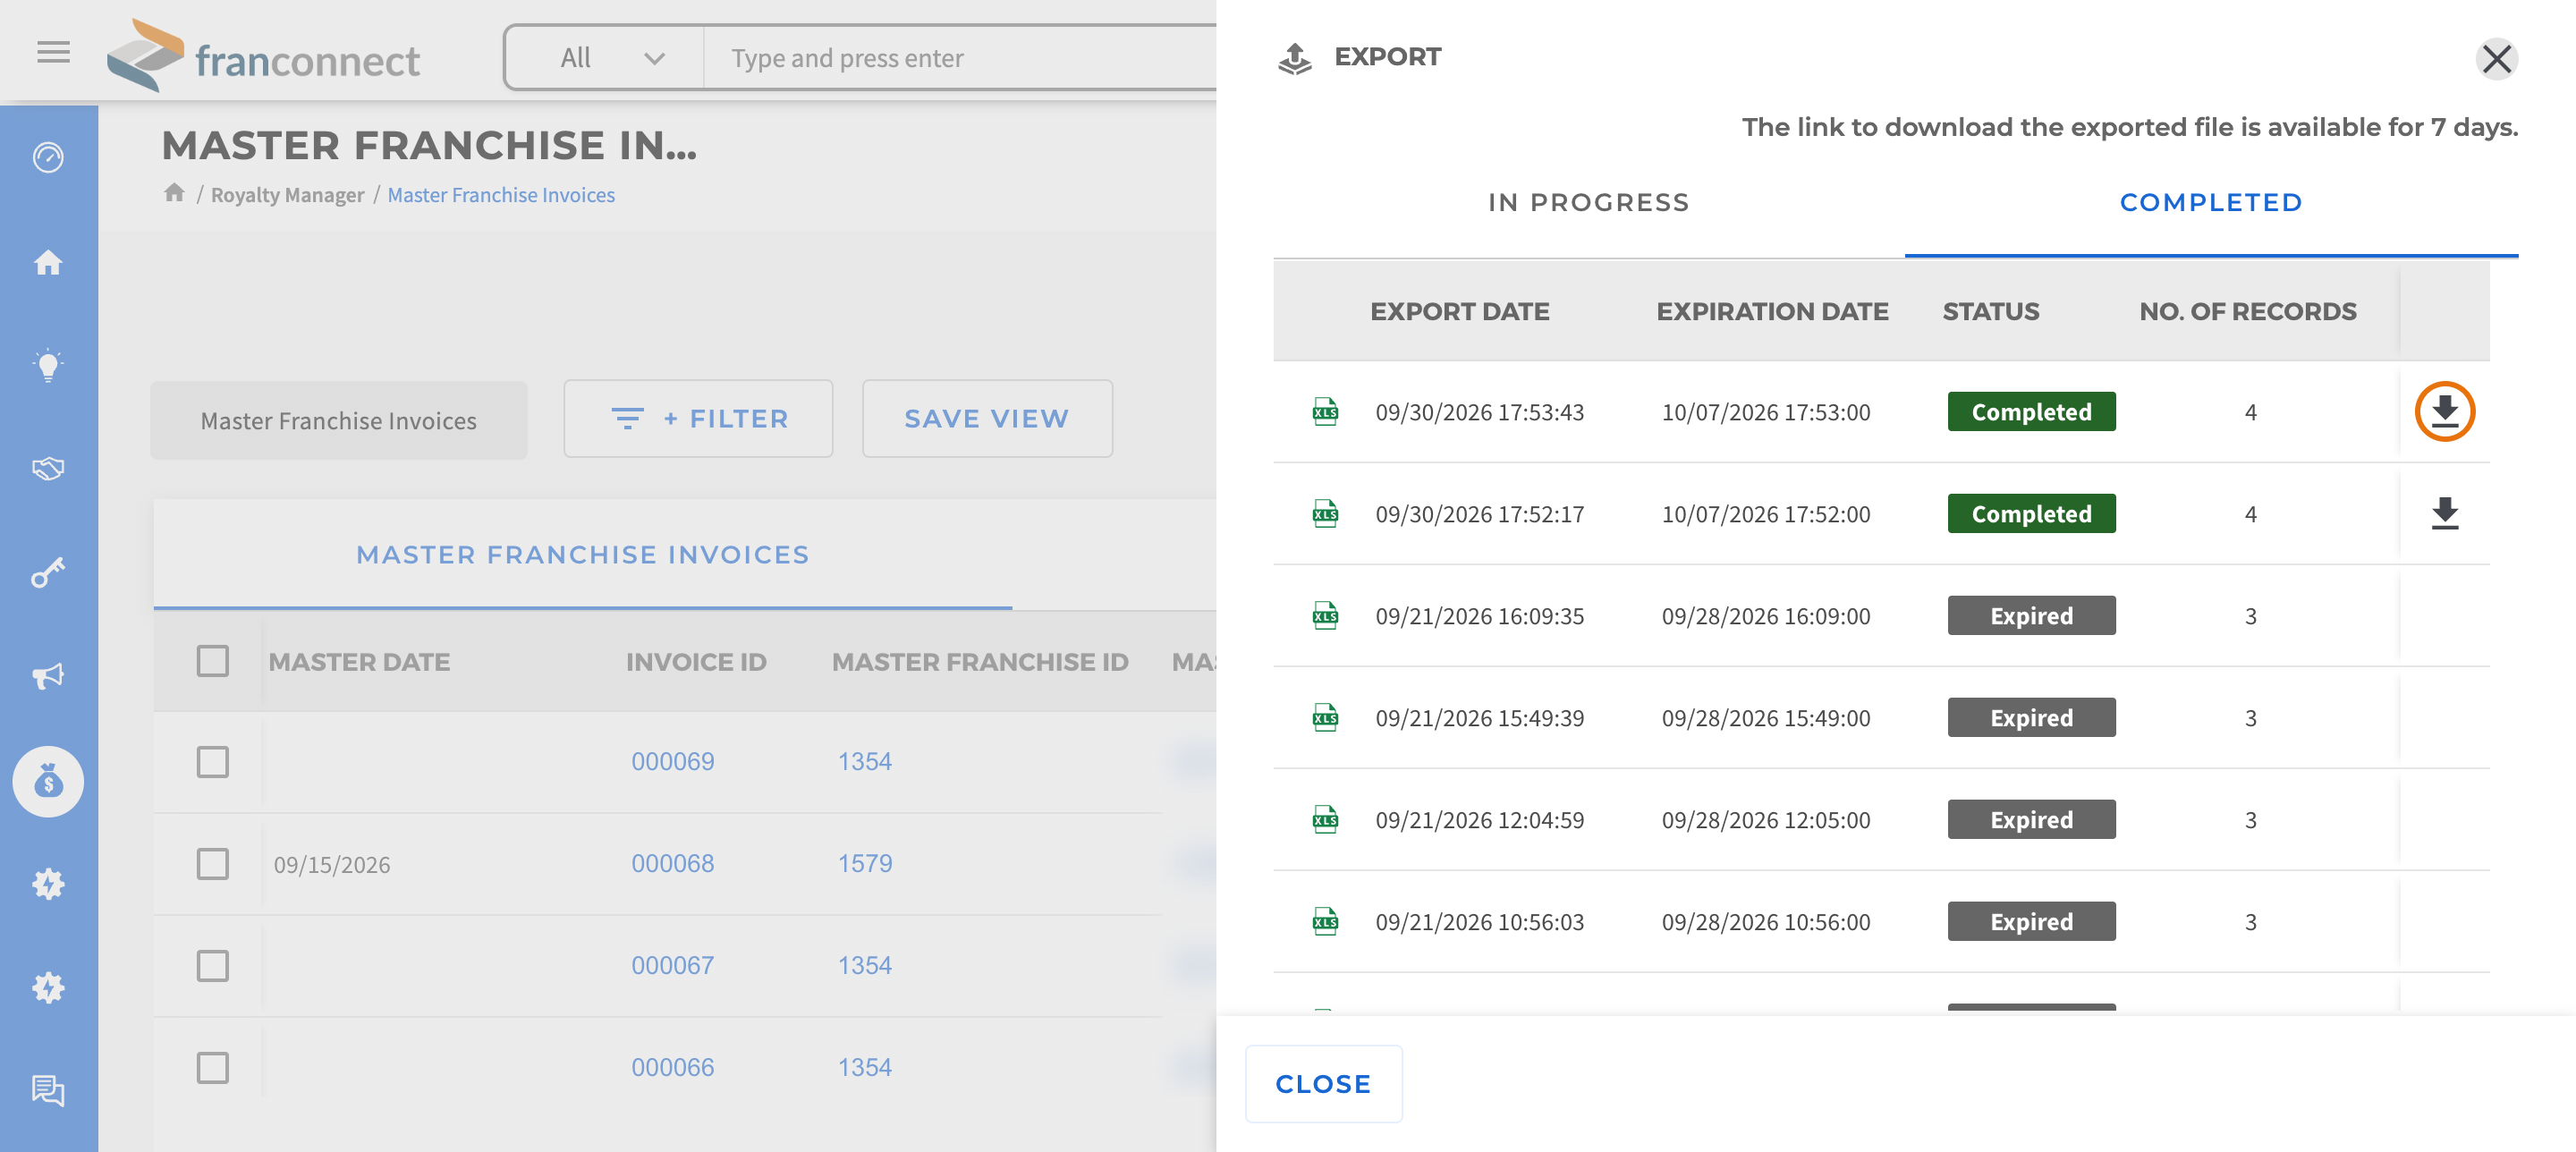Open the megaphone marketing sidebar icon
This screenshot has width=2576, height=1152.
pyautogui.click(x=48, y=676)
